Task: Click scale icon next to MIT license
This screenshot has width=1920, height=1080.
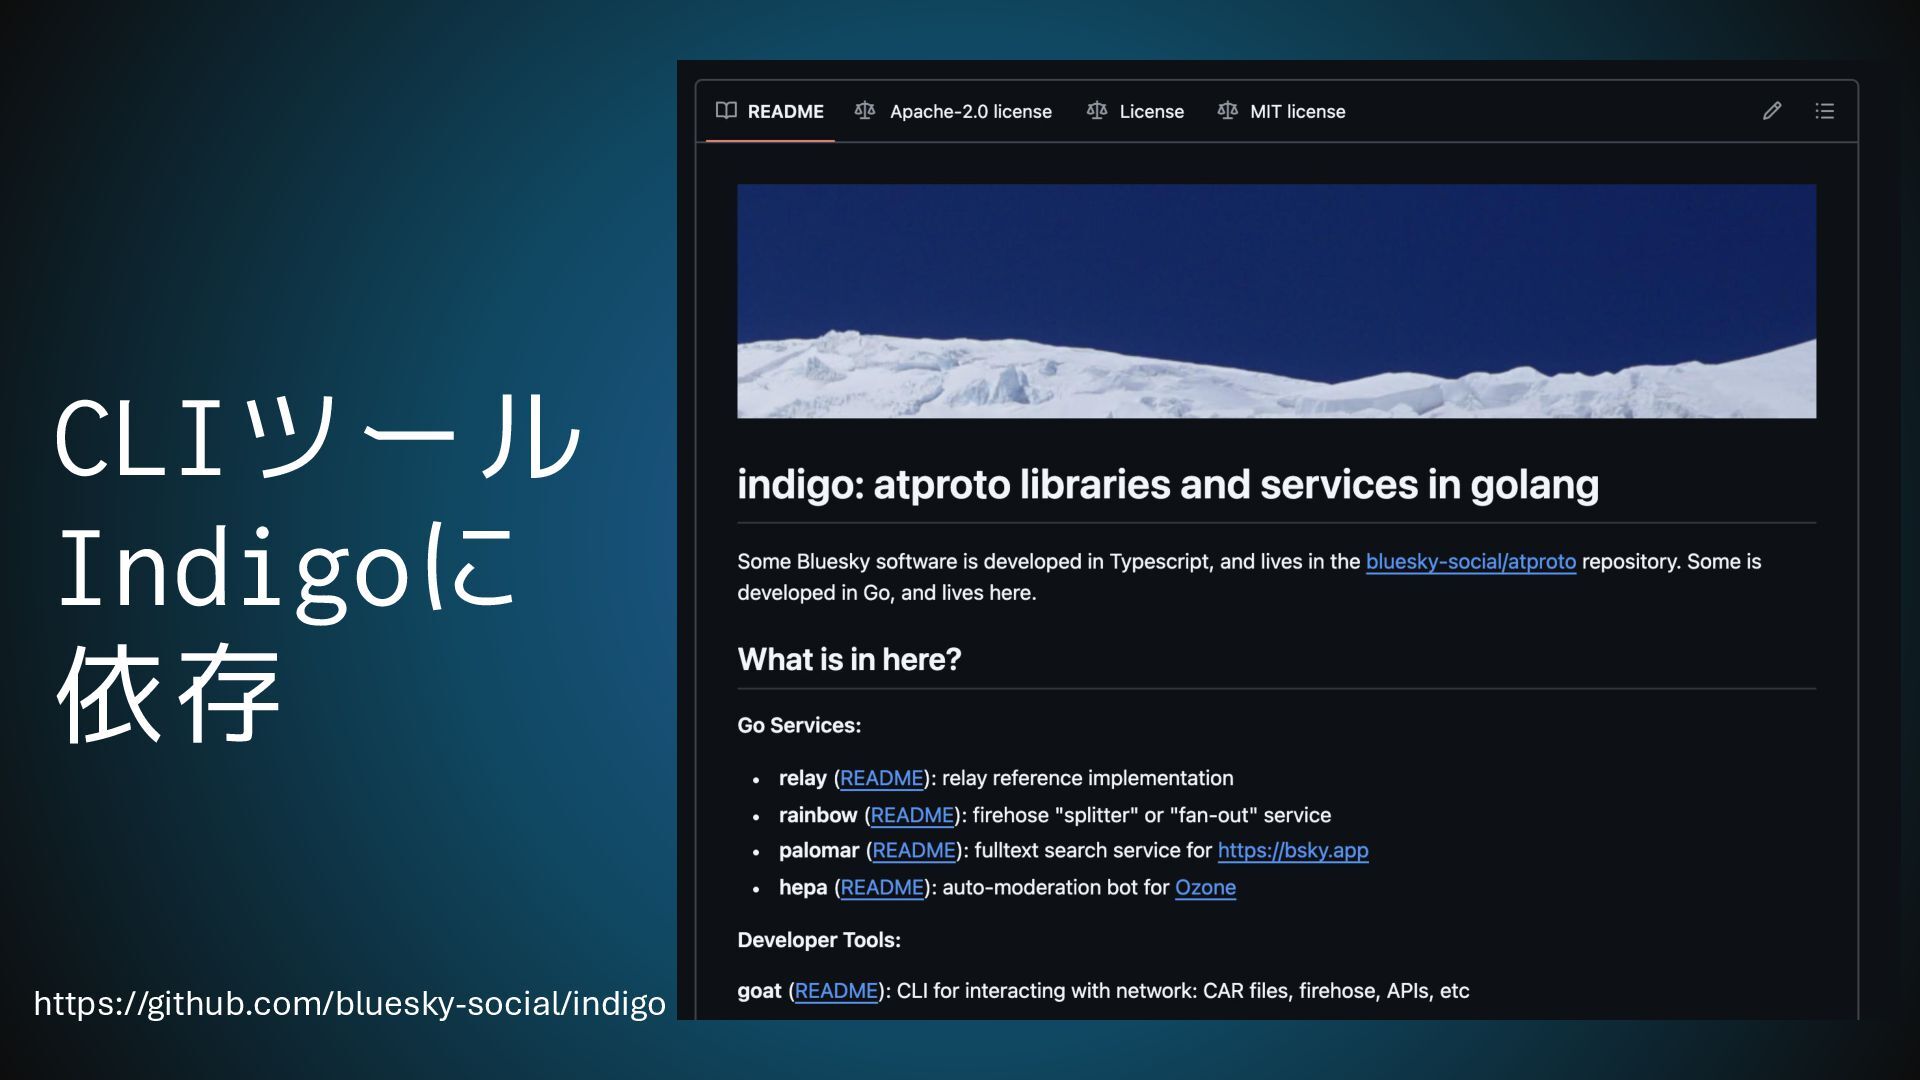Action: [x=1227, y=110]
